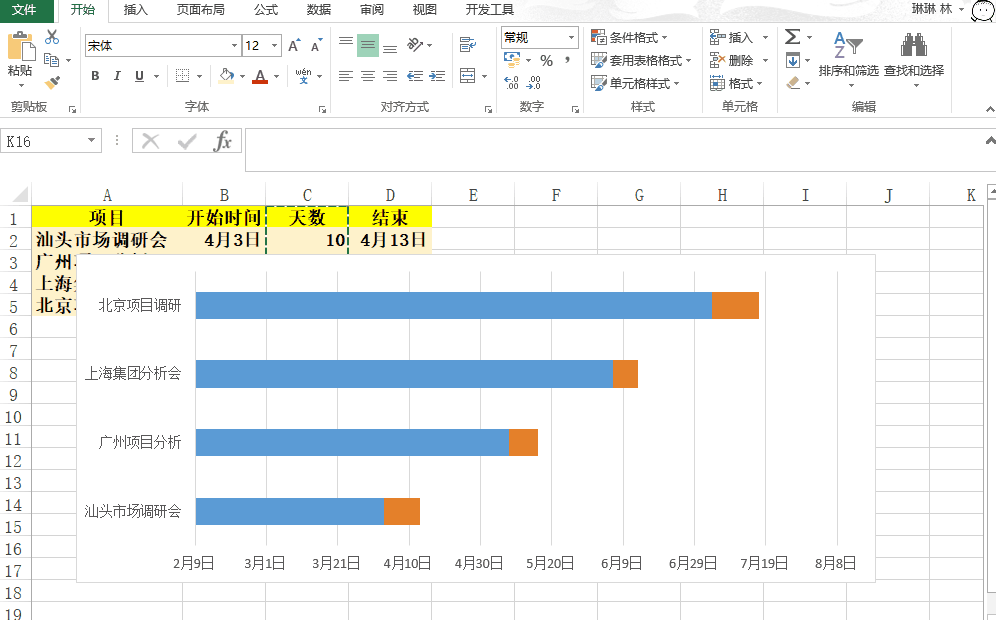Apply the red font color
The image size is (996, 620).
[260, 76]
